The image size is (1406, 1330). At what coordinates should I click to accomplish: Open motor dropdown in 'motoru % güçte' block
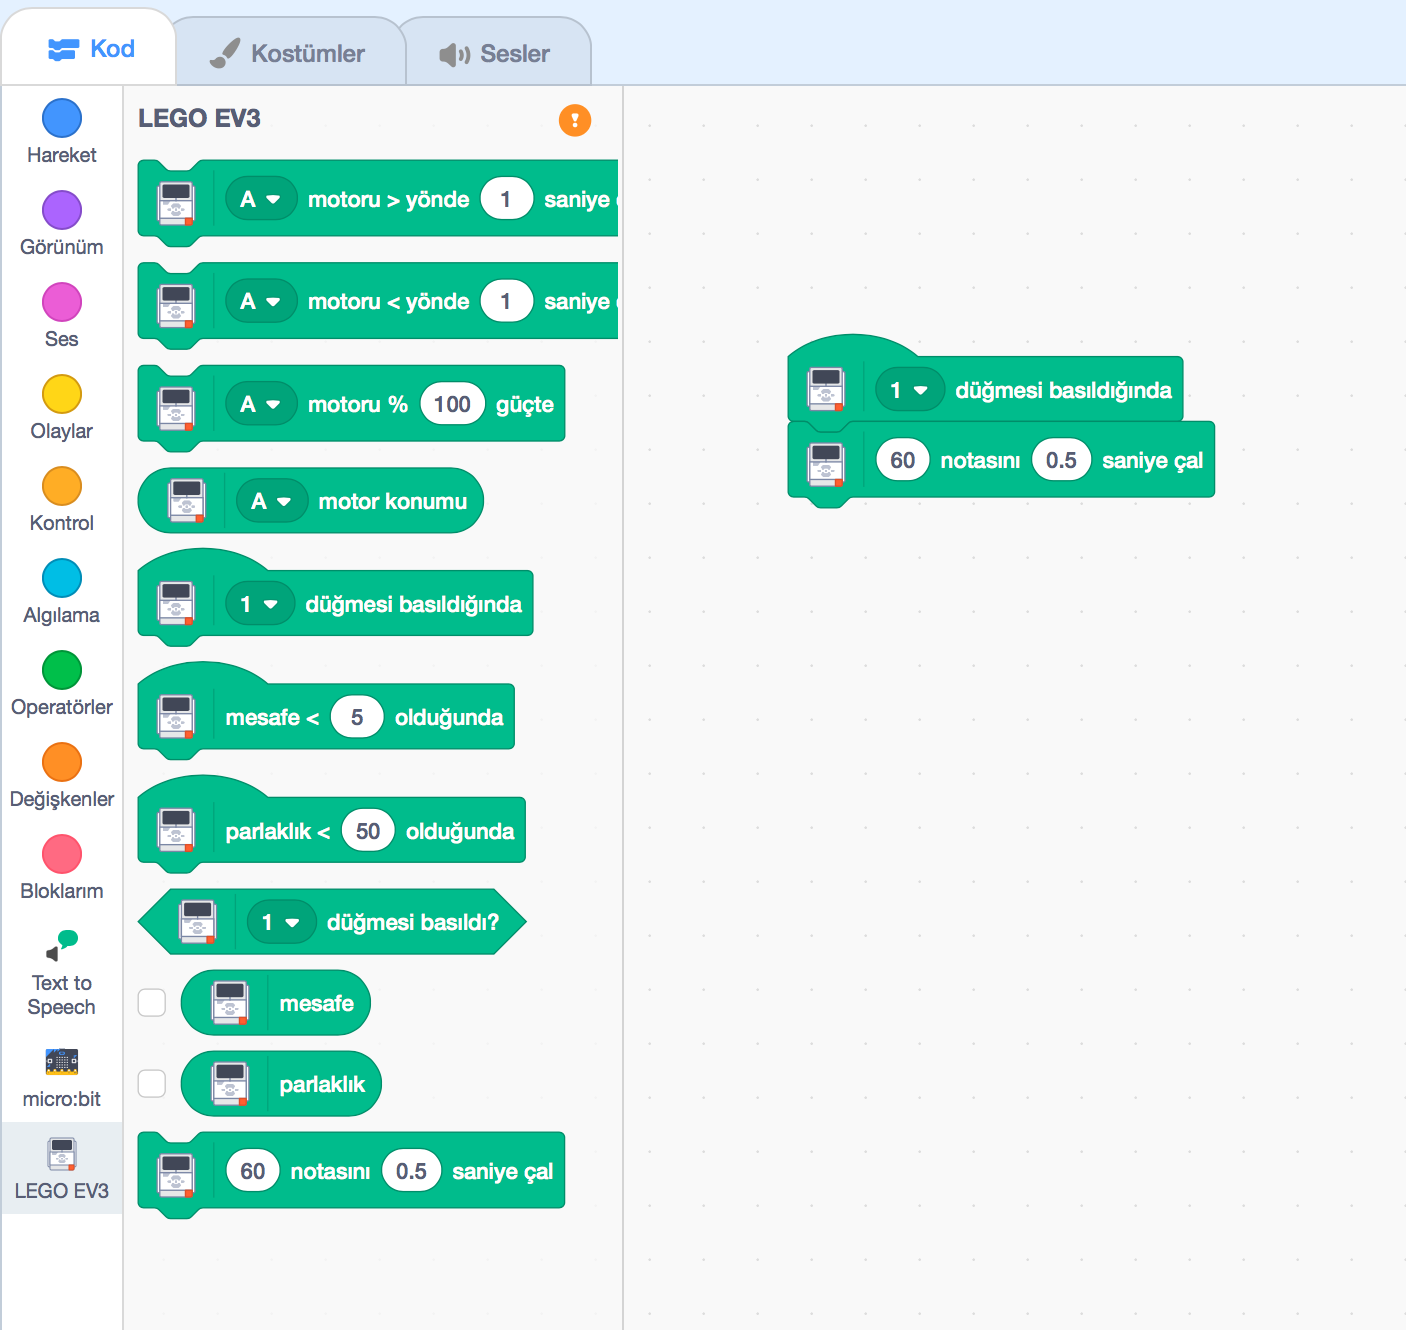point(260,404)
